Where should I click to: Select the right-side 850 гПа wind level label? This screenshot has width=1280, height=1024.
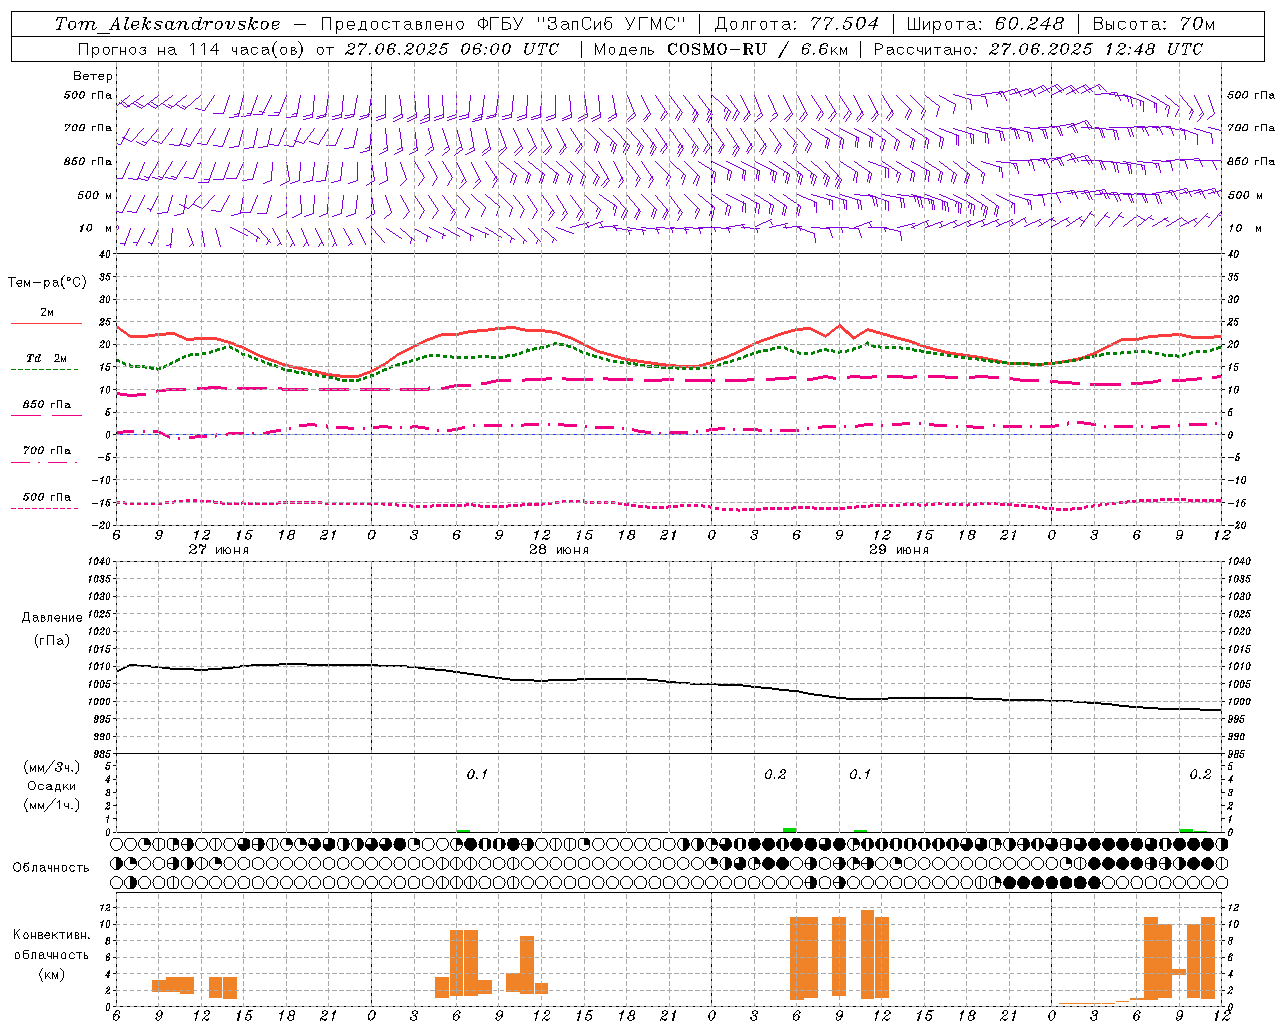(x=1251, y=161)
